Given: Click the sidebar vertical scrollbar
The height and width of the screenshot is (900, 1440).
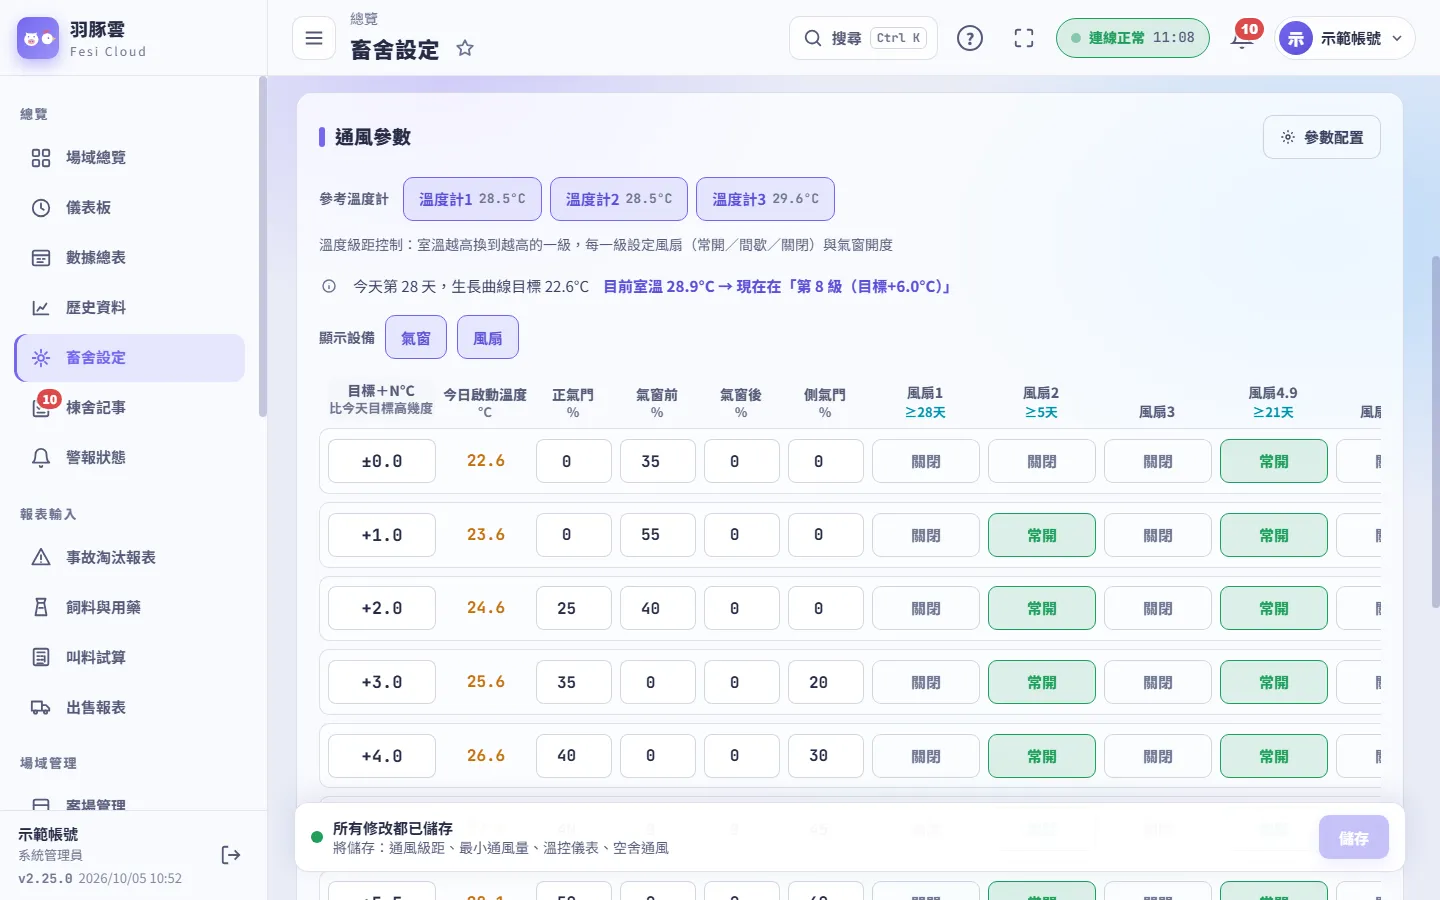Looking at the screenshot, I should click(263, 246).
